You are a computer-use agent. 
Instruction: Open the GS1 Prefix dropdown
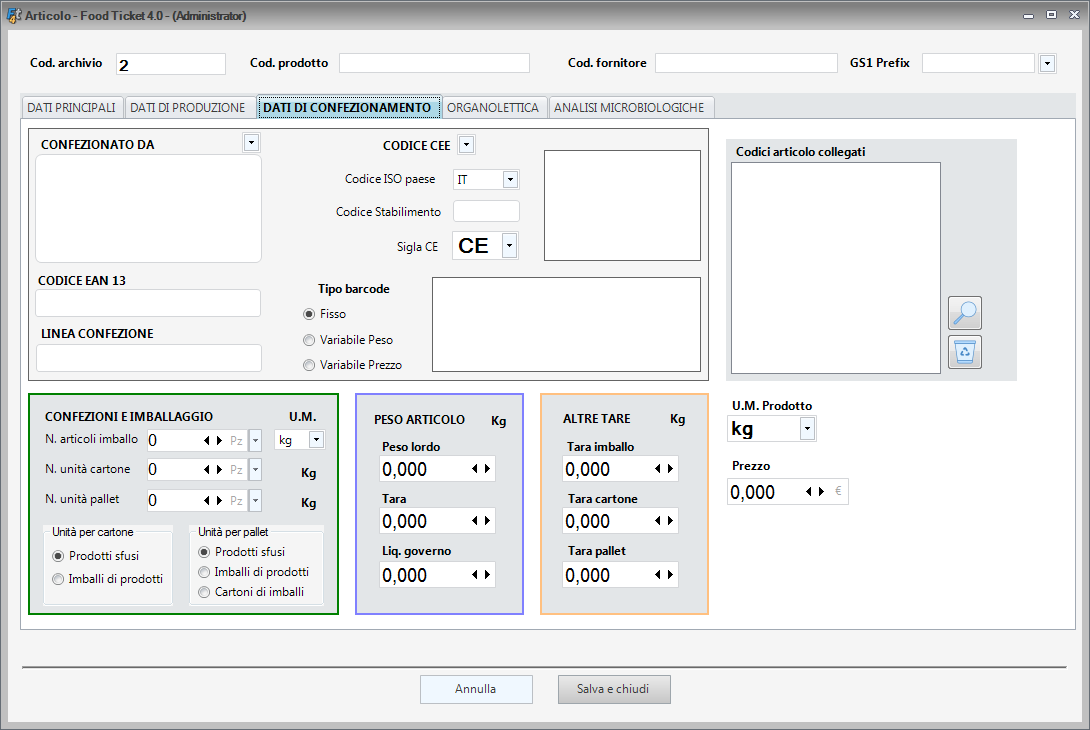click(1047, 62)
